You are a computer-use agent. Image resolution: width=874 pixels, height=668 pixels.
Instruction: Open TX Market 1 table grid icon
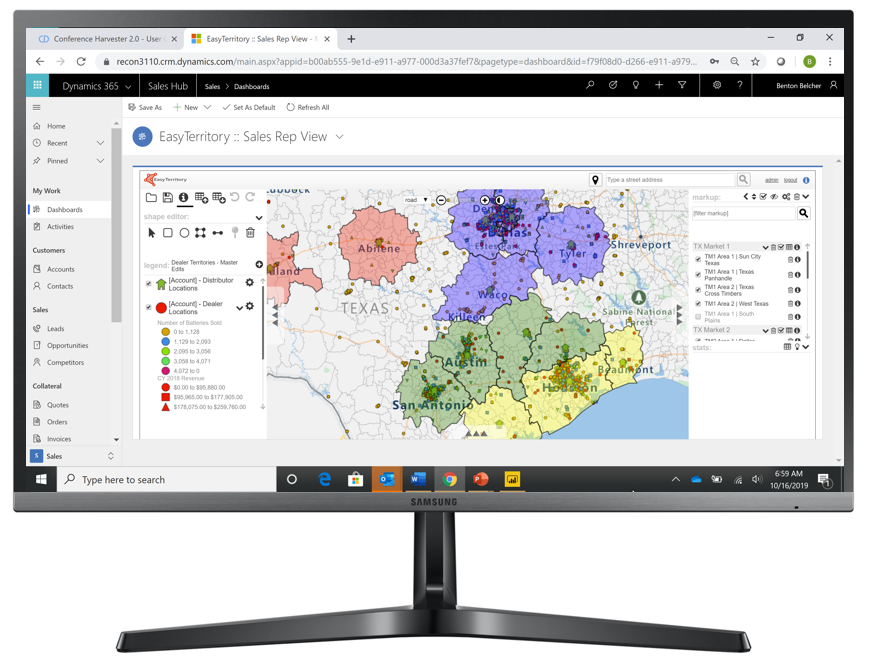click(x=789, y=246)
